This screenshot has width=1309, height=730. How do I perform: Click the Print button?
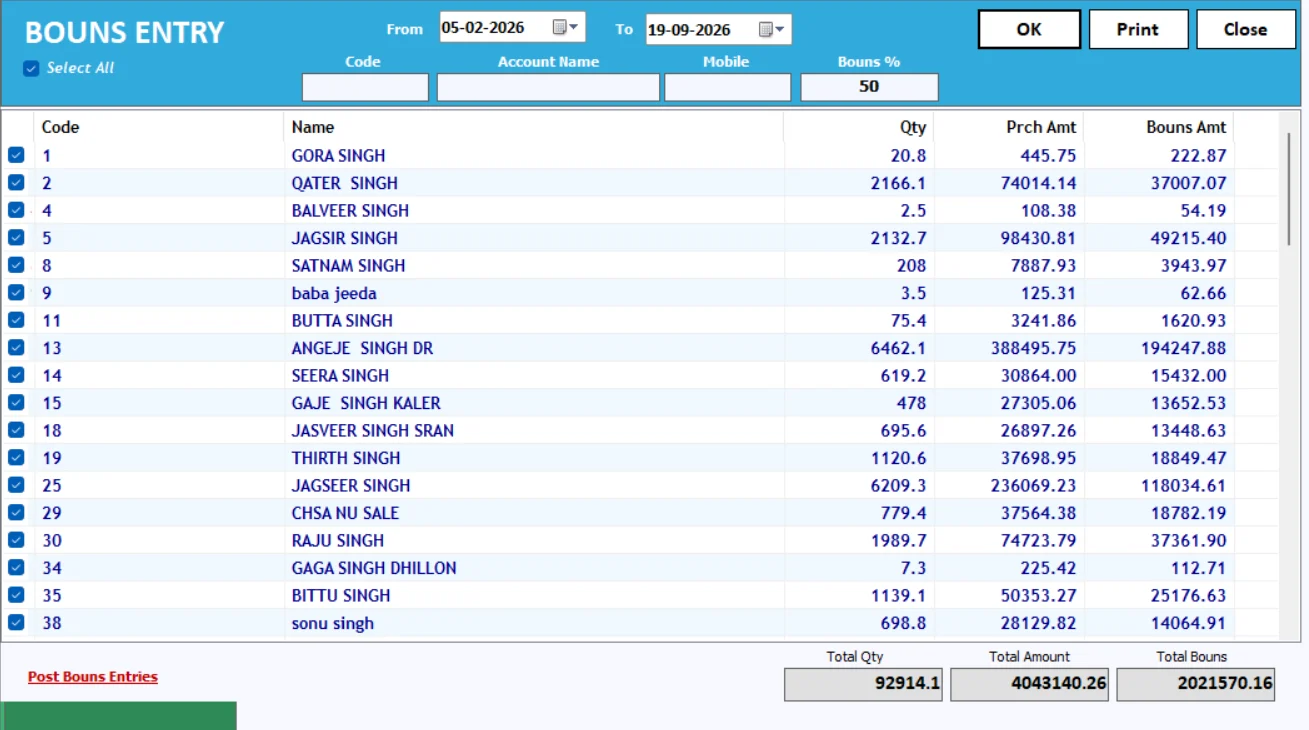pos(1138,30)
